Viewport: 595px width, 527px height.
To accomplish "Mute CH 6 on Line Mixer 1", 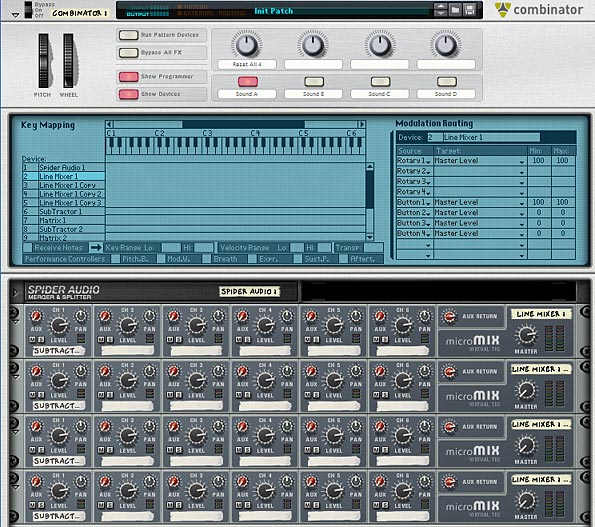I will click(376, 340).
